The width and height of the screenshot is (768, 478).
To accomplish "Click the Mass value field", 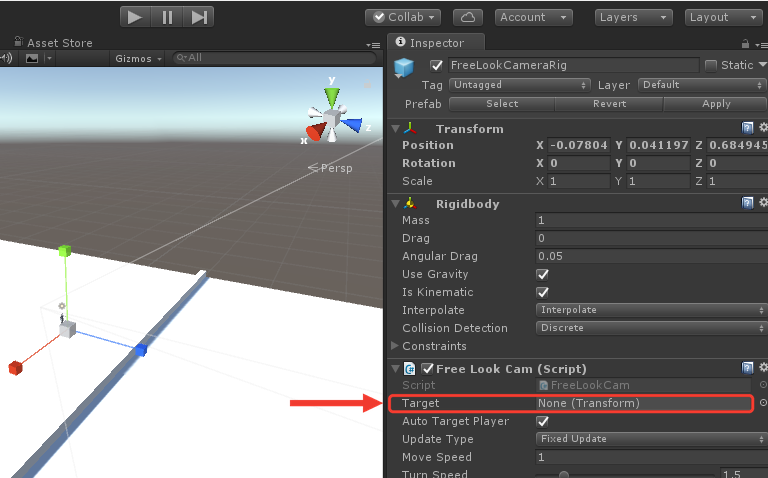I will tap(652, 220).
